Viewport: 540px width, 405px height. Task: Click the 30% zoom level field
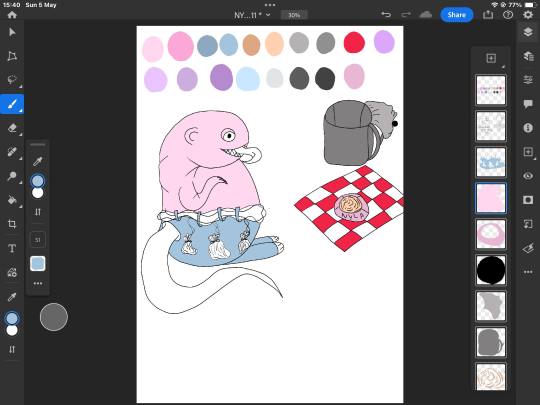(294, 15)
